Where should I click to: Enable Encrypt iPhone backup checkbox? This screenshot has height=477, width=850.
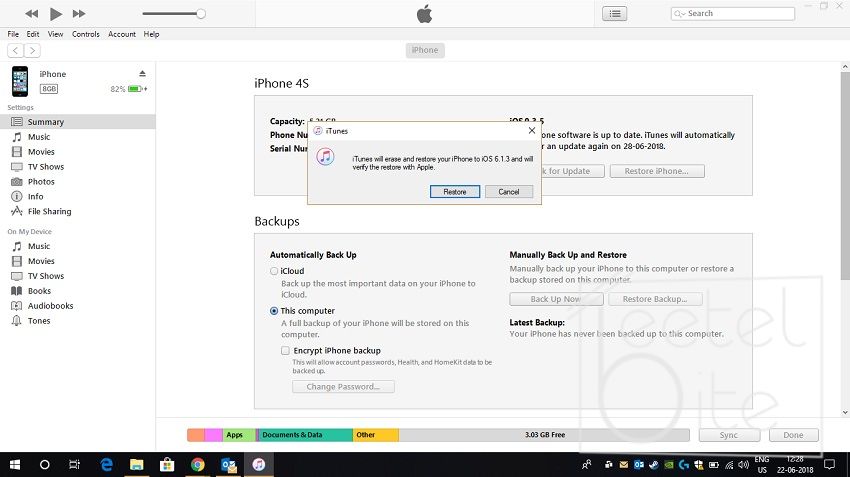(285, 351)
